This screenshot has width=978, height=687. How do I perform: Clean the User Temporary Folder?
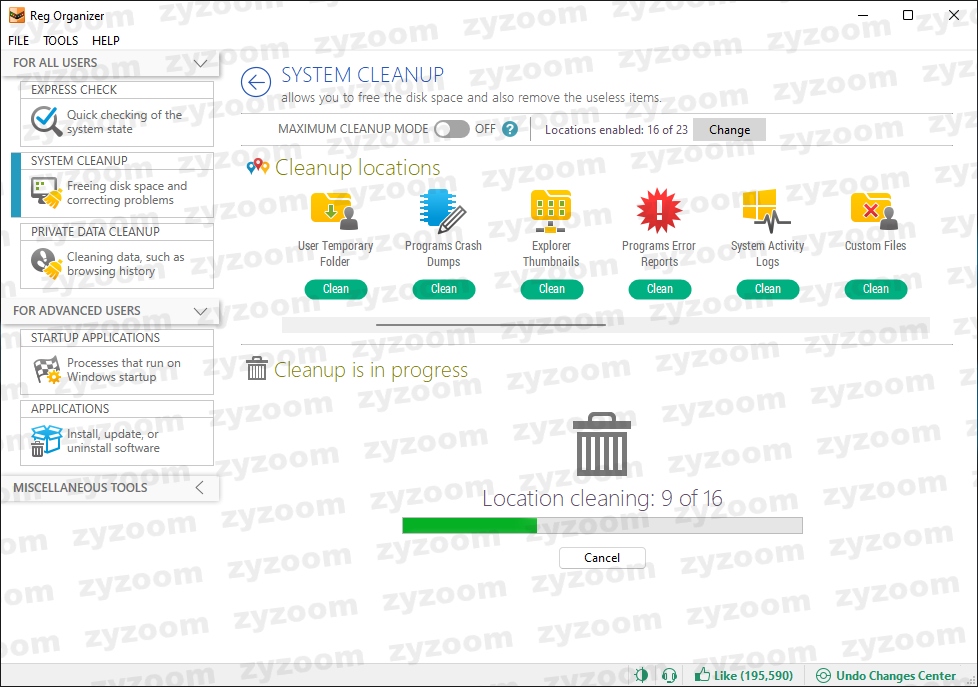(x=336, y=289)
